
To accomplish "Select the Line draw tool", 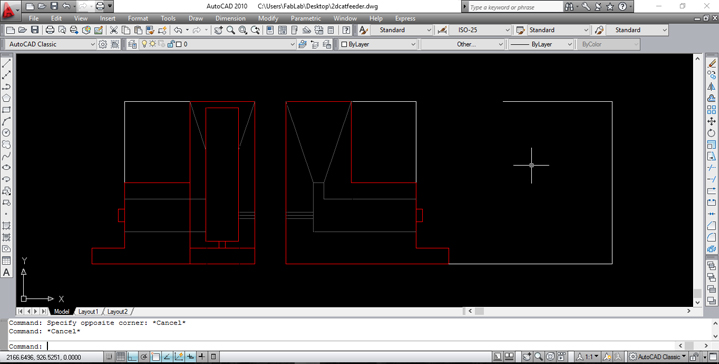I will click(x=6, y=63).
